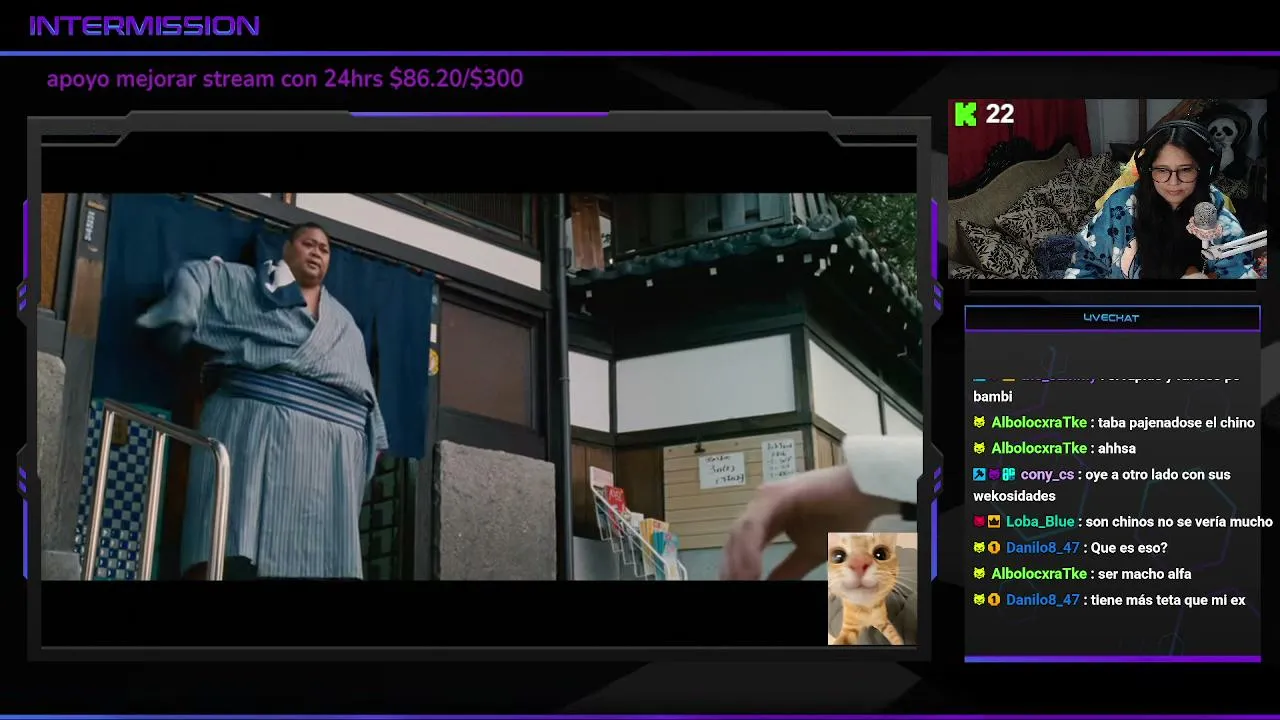Click the chat message 'ahhsa'
Image resolution: width=1280 pixels, height=720 pixels.
coord(1117,449)
